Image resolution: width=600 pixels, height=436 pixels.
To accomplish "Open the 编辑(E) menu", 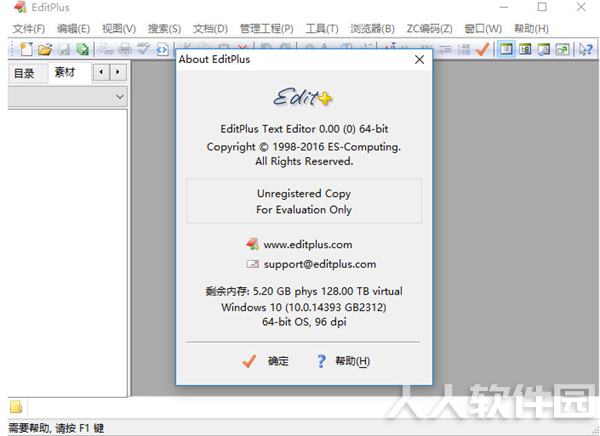I will click(x=73, y=29).
